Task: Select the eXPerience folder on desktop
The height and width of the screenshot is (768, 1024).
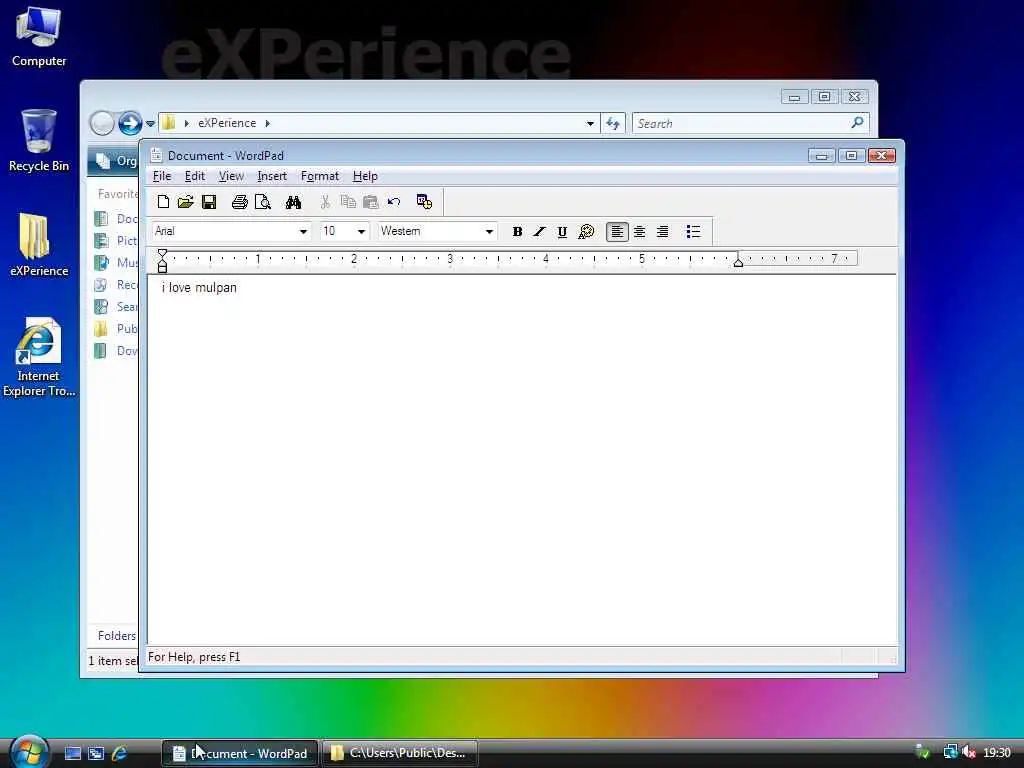Action: point(39,245)
